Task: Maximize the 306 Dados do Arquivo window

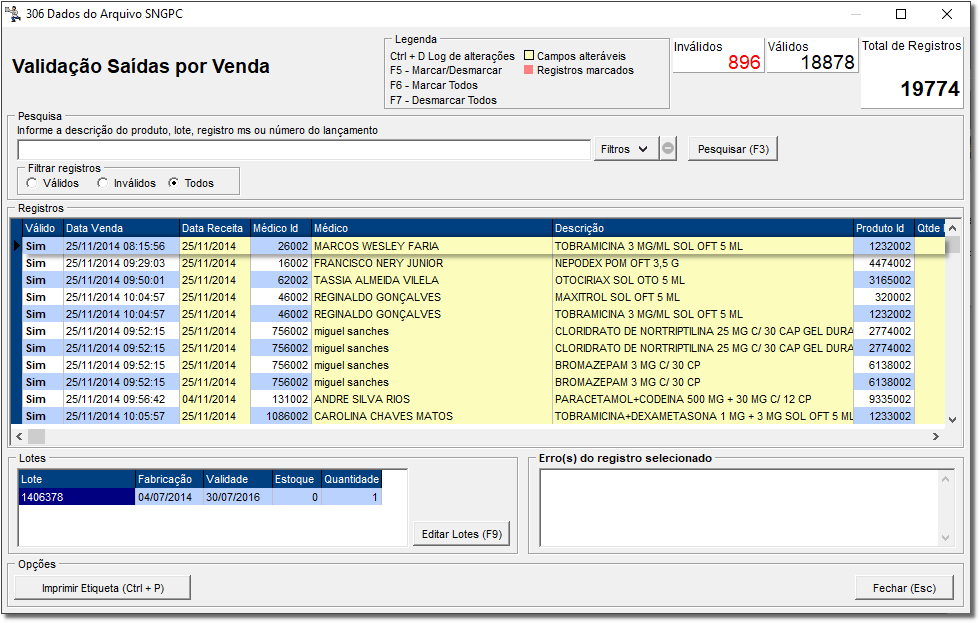Action: pos(901,14)
